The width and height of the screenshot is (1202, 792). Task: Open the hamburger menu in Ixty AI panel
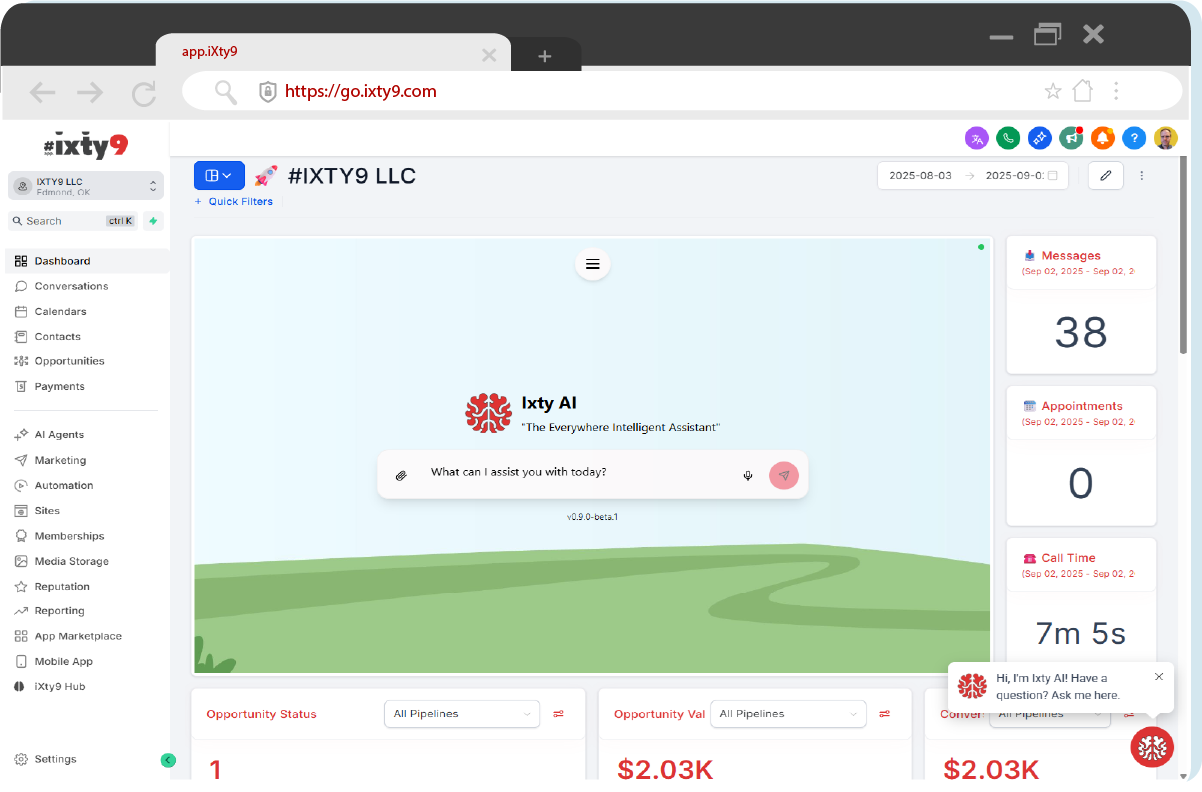point(592,264)
